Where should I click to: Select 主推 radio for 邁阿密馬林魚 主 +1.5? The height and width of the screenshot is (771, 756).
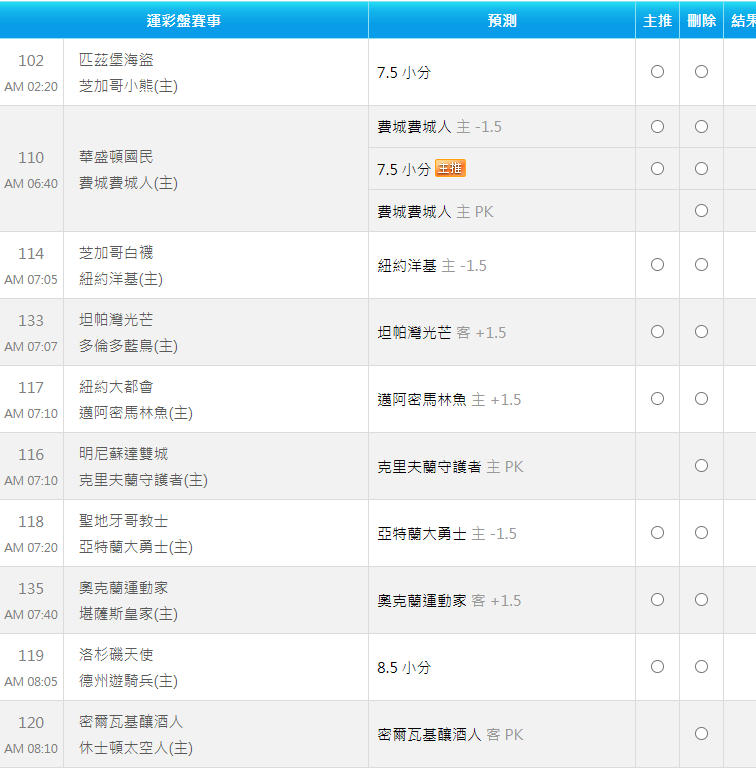pyautogui.click(x=657, y=399)
